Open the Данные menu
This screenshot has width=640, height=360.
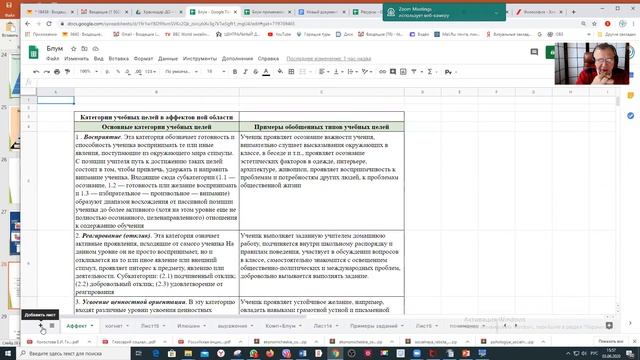pyautogui.click(x=168, y=59)
